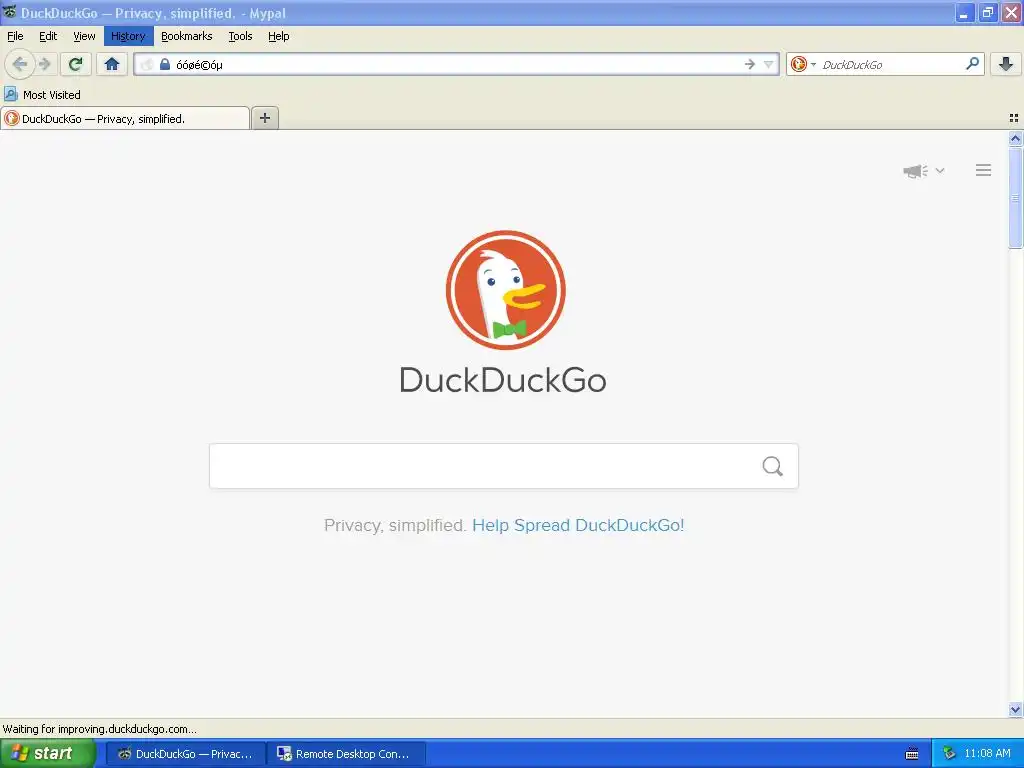The height and width of the screenshot is (768, 1024).
Task: Open the Downloads arrow button
Action: click(1006, 64)
